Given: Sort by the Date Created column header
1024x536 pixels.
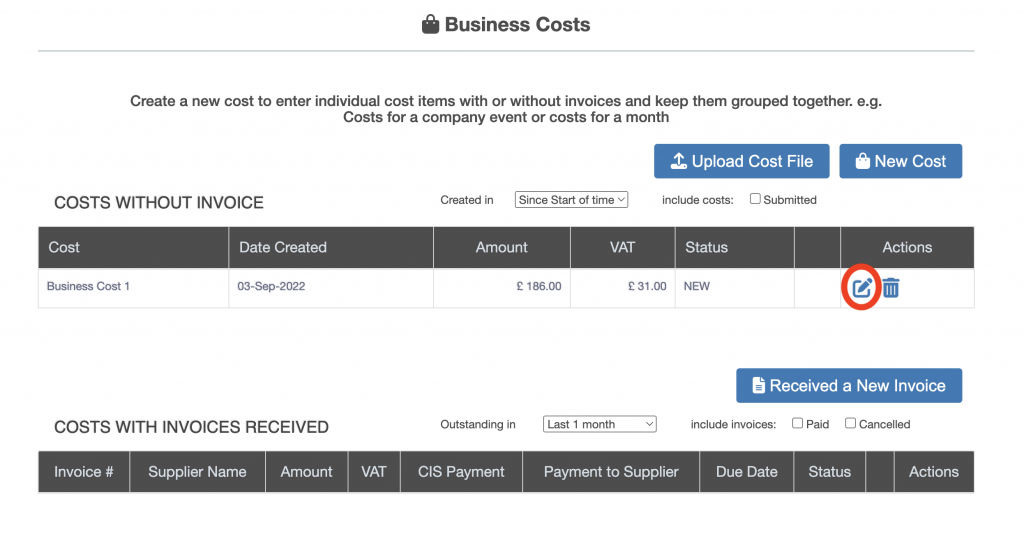Looking at the screenshot, I should (283, 247).
